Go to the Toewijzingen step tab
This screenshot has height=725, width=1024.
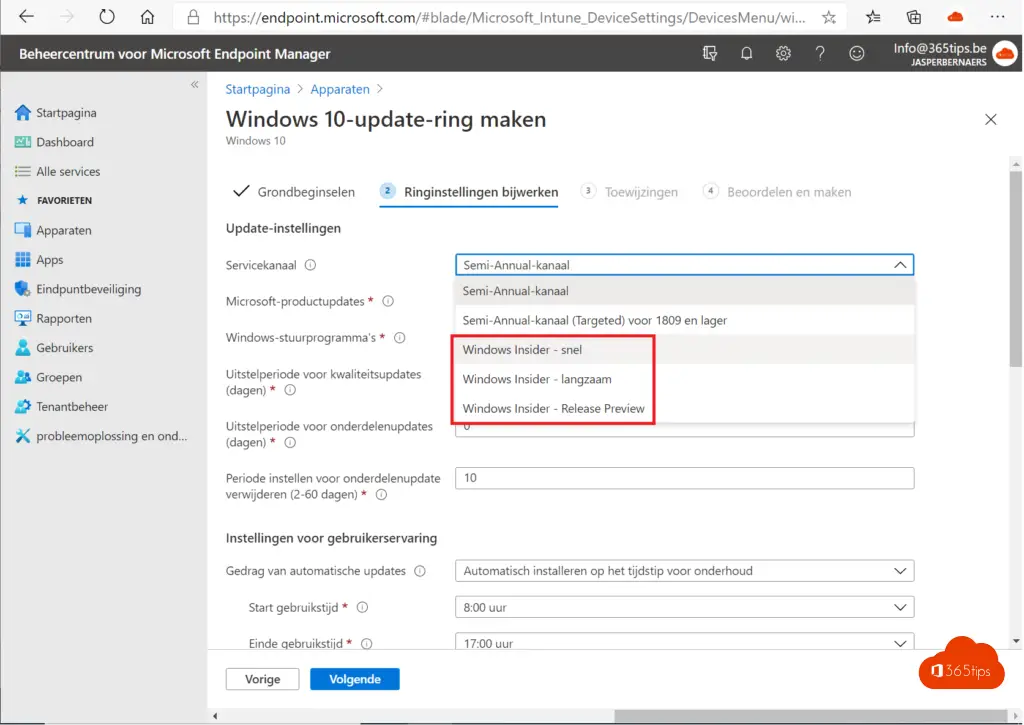click(629, 192)
